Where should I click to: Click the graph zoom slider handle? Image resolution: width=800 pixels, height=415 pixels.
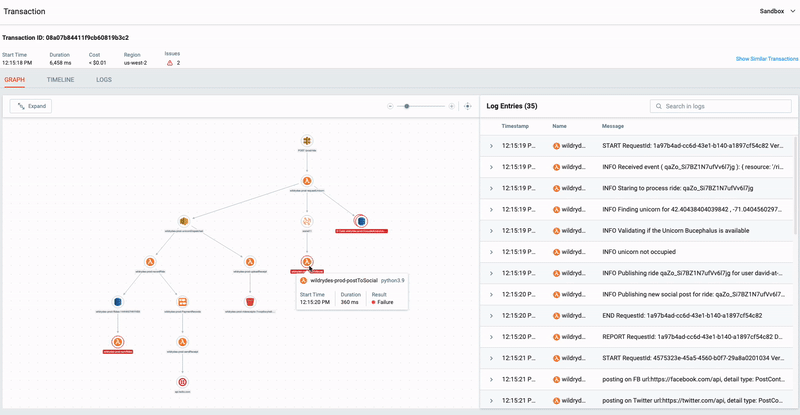coord(407,106)
